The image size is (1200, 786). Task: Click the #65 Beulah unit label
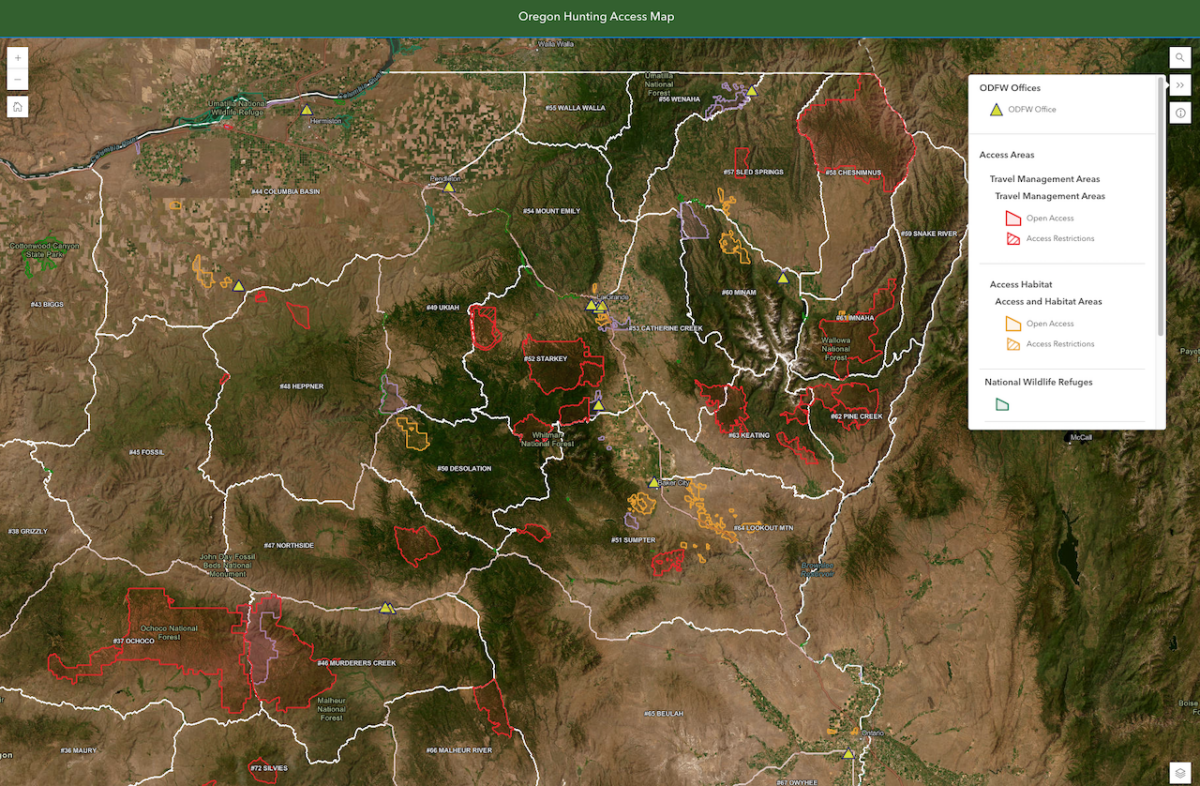pyautogui.click(x=663, y=714)
